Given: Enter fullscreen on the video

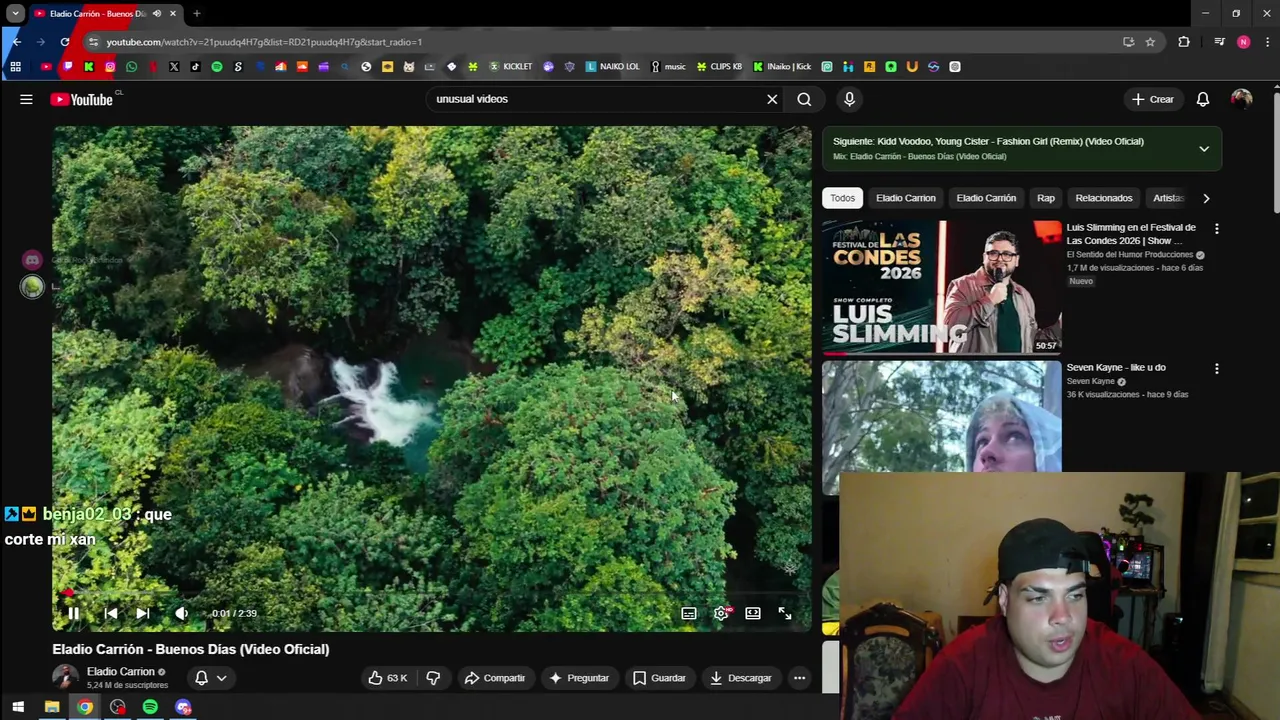Looking at the screenshot, I should pyautogui.click(x=785, y=613).
